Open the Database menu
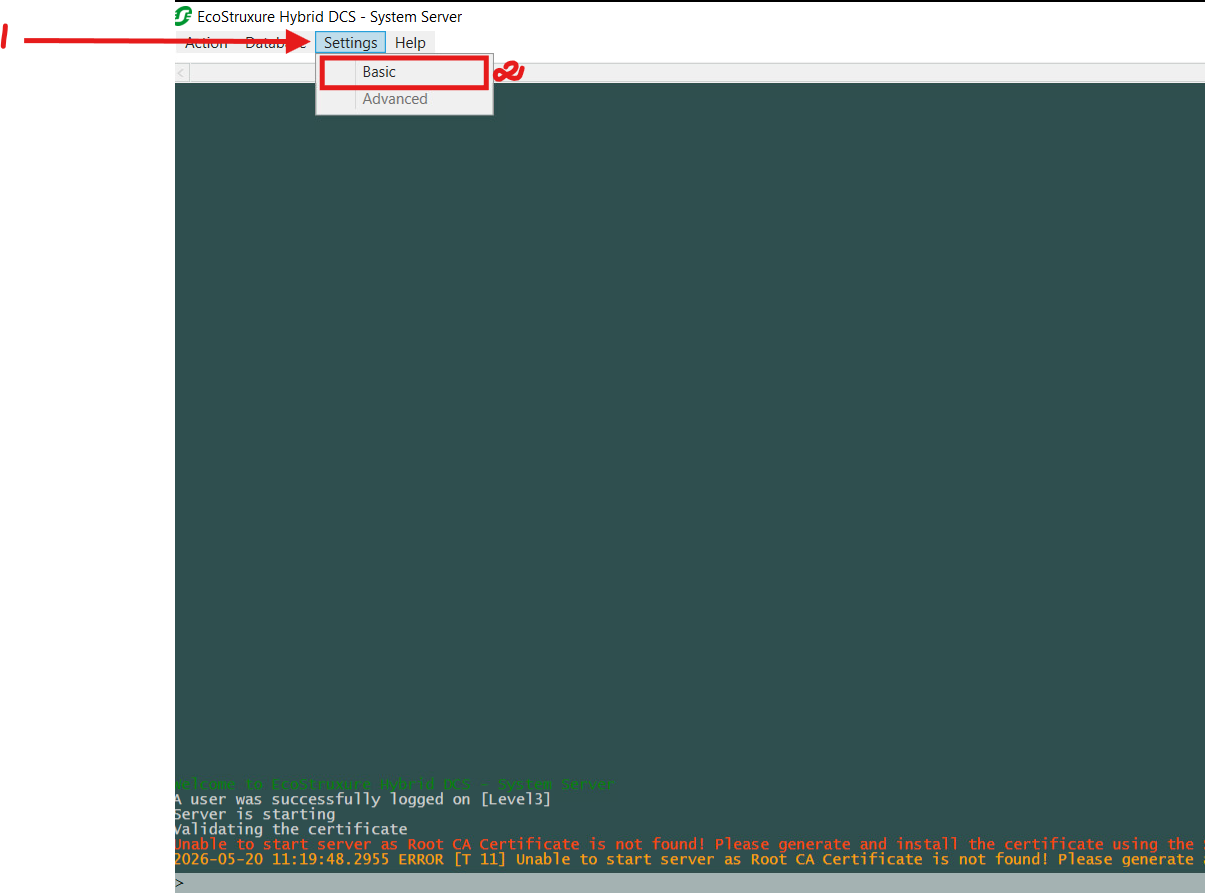This screenshot has height=893, width=1205. [x=276, y=43]
